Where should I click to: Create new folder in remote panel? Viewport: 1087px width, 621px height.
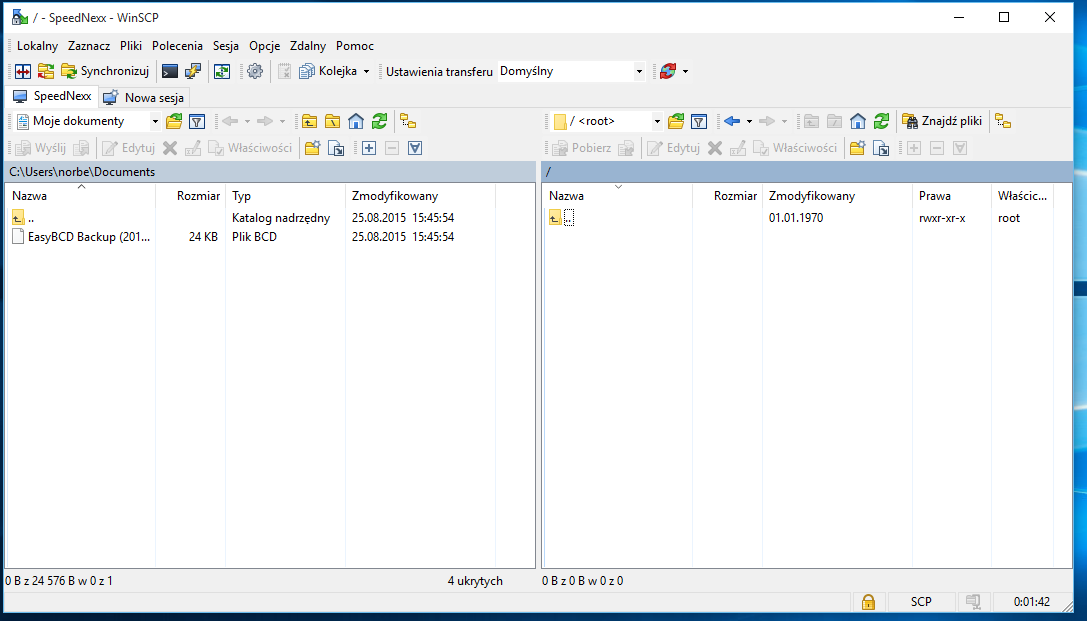tap(858, 148)
